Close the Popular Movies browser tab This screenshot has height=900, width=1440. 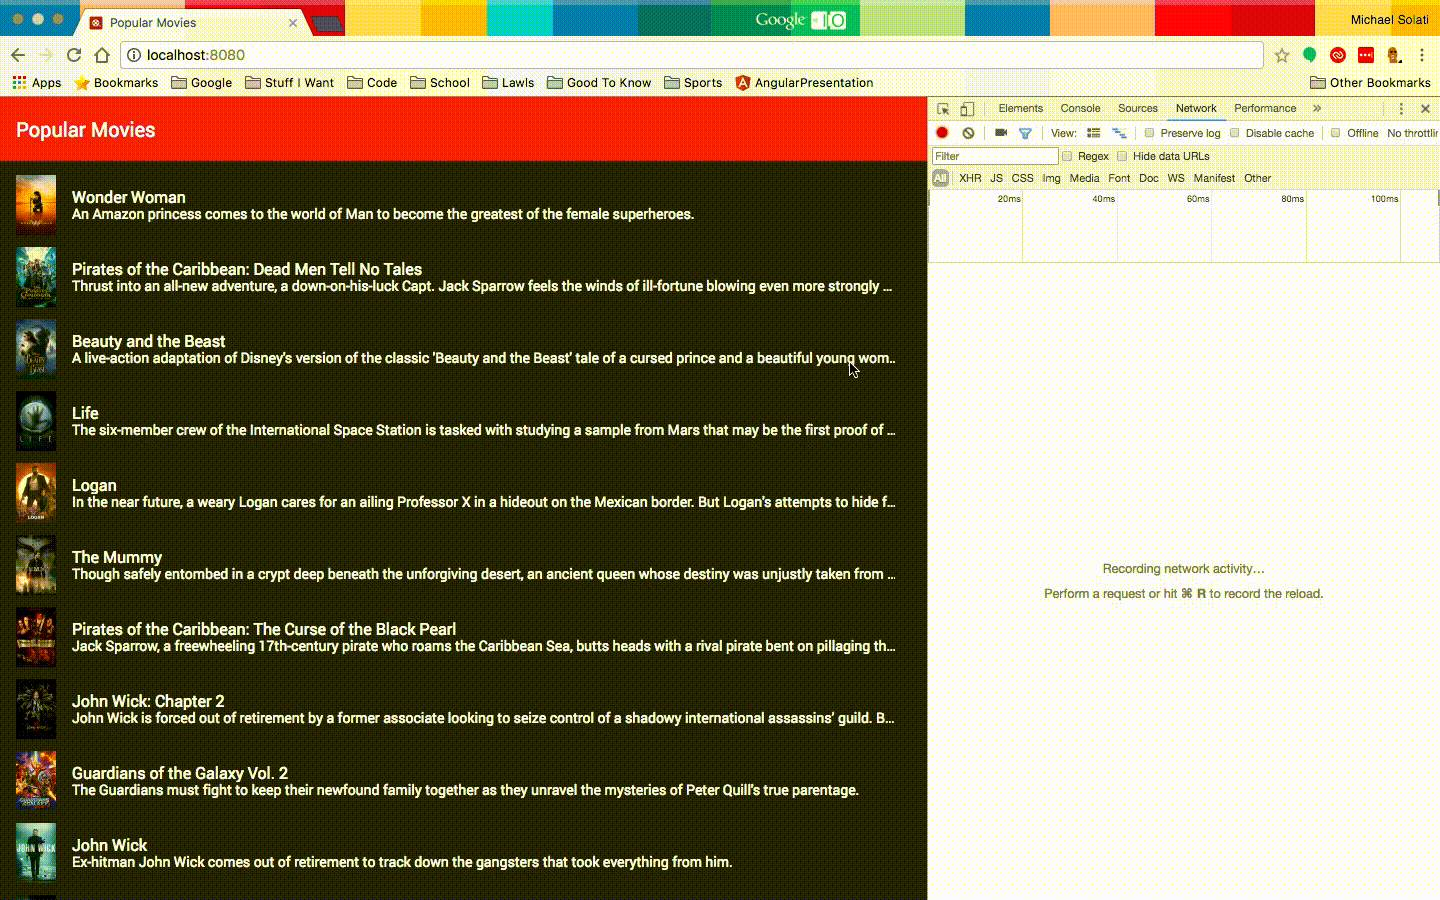293,22
